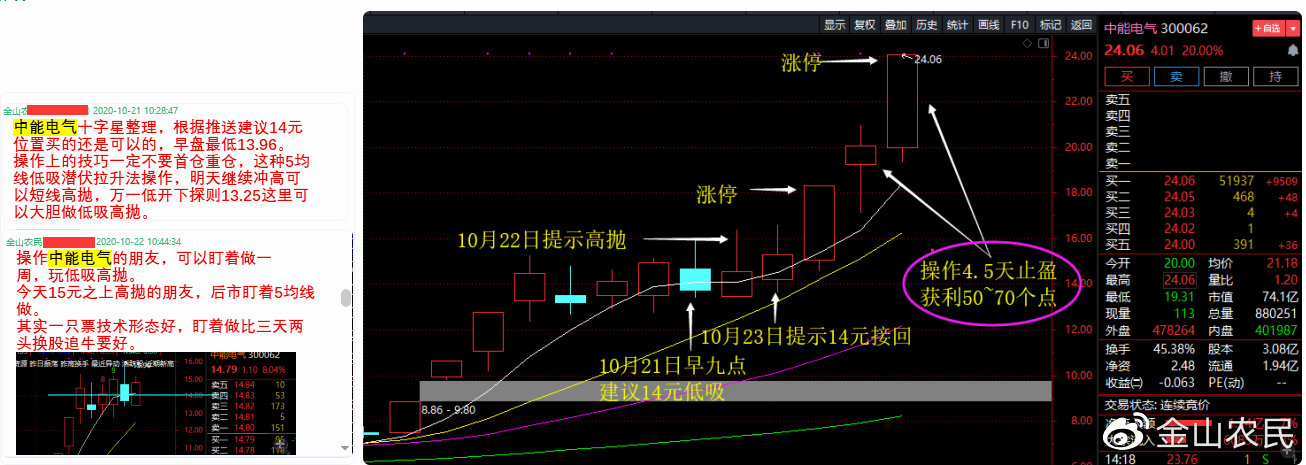The image size is (1306, 465).
Task: Open the embedded chart thumbnail in chat
Action: pyautogui.click(x=155, y=403)
